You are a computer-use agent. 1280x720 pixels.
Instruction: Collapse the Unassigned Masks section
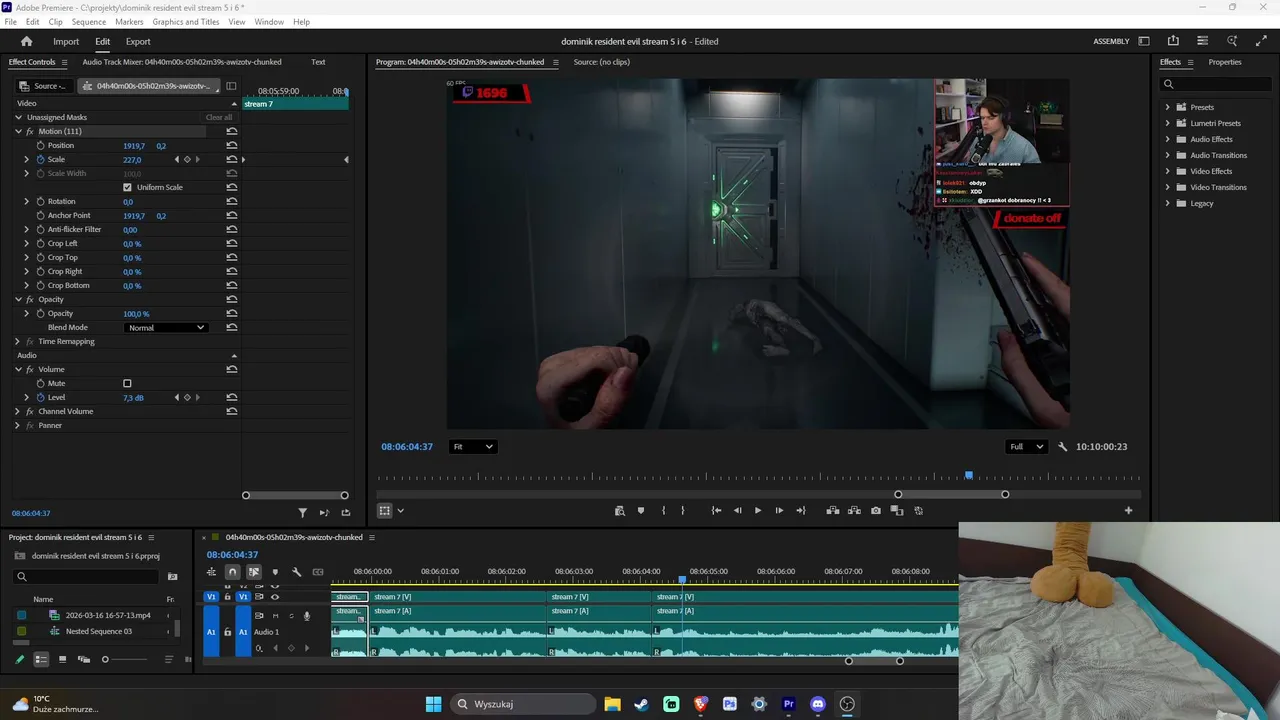point(18,117)
